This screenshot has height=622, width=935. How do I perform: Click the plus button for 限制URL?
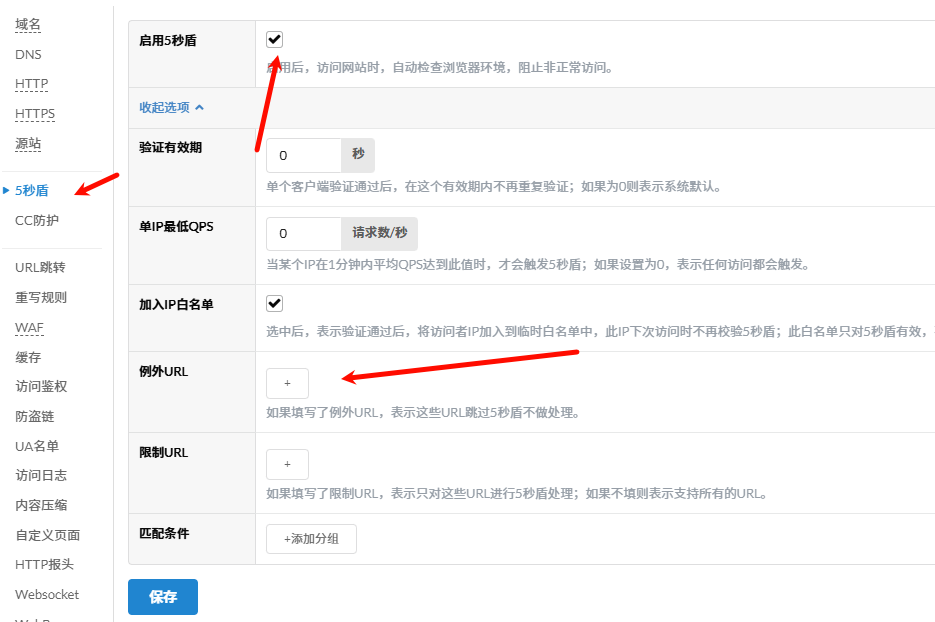[x=287, y=464]
